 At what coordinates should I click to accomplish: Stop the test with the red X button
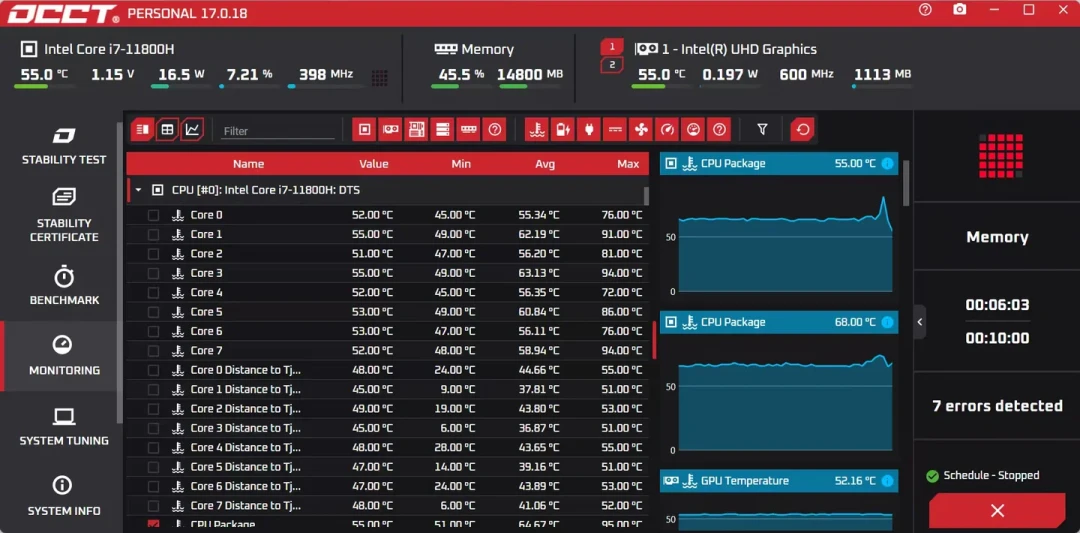coord(997,511)
